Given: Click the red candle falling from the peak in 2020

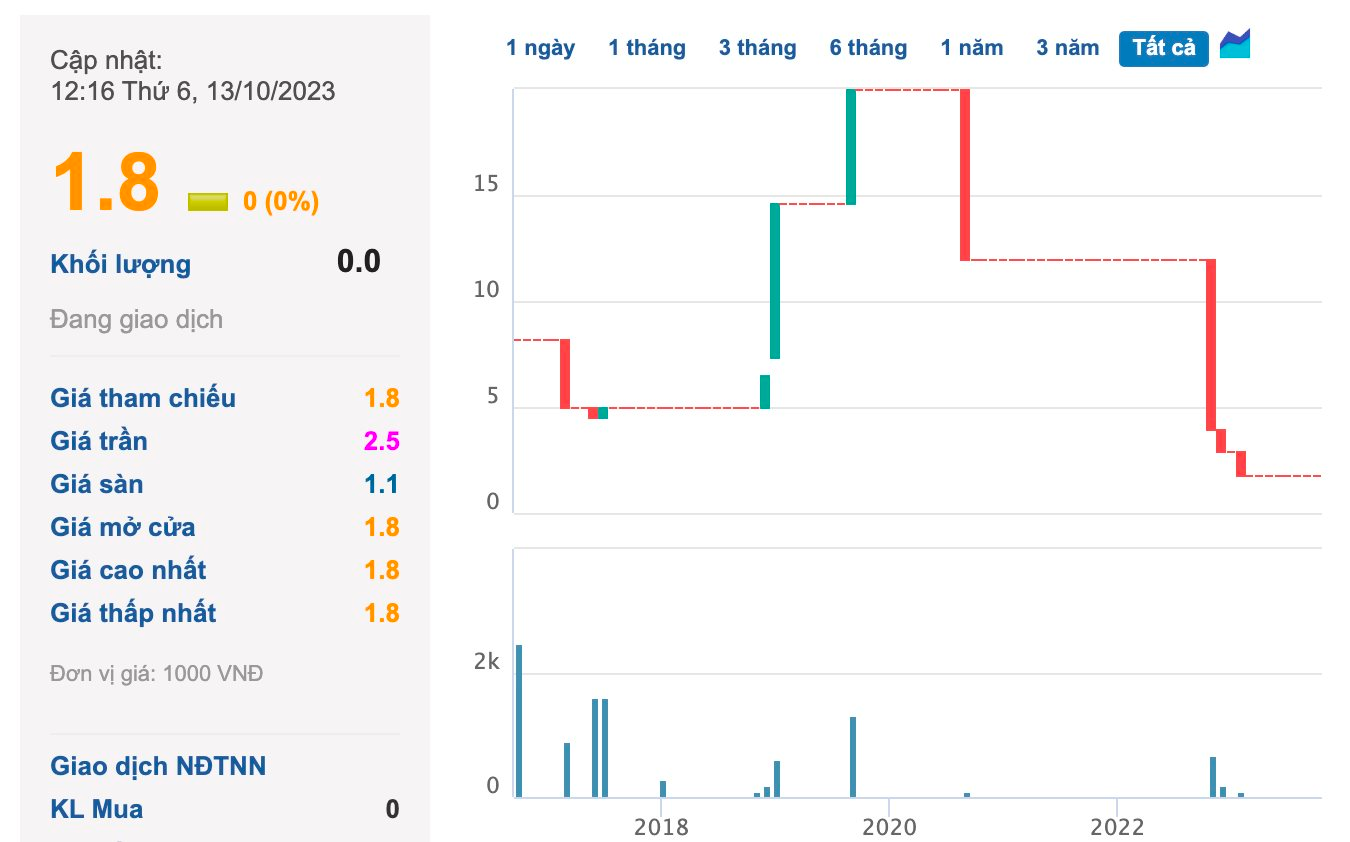Looking at the screenshot, I should click(965, 175).
